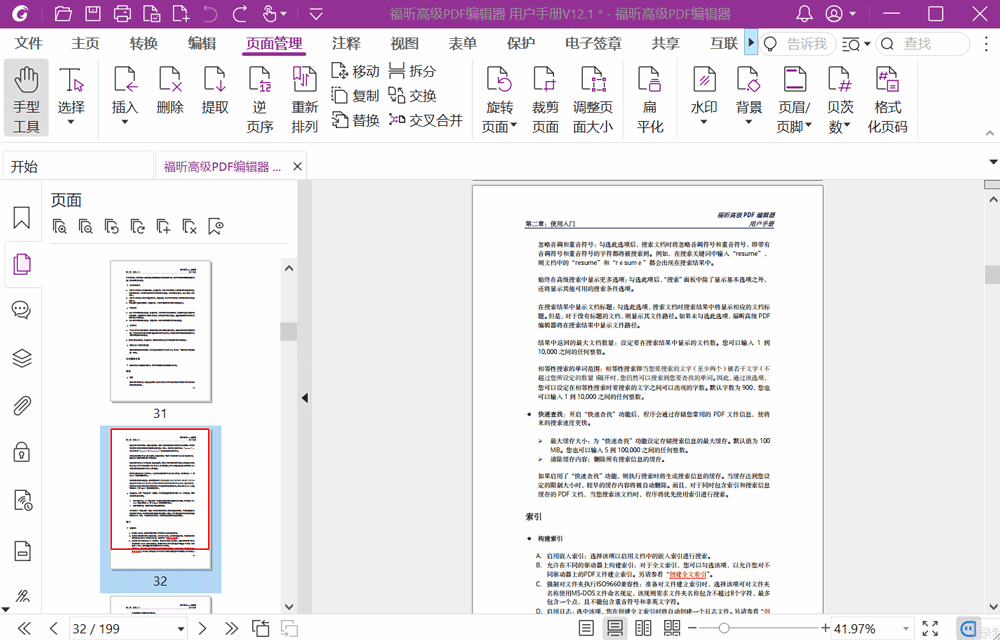
Task: Switch to the 编辑 tab
Action: [202, 43]
